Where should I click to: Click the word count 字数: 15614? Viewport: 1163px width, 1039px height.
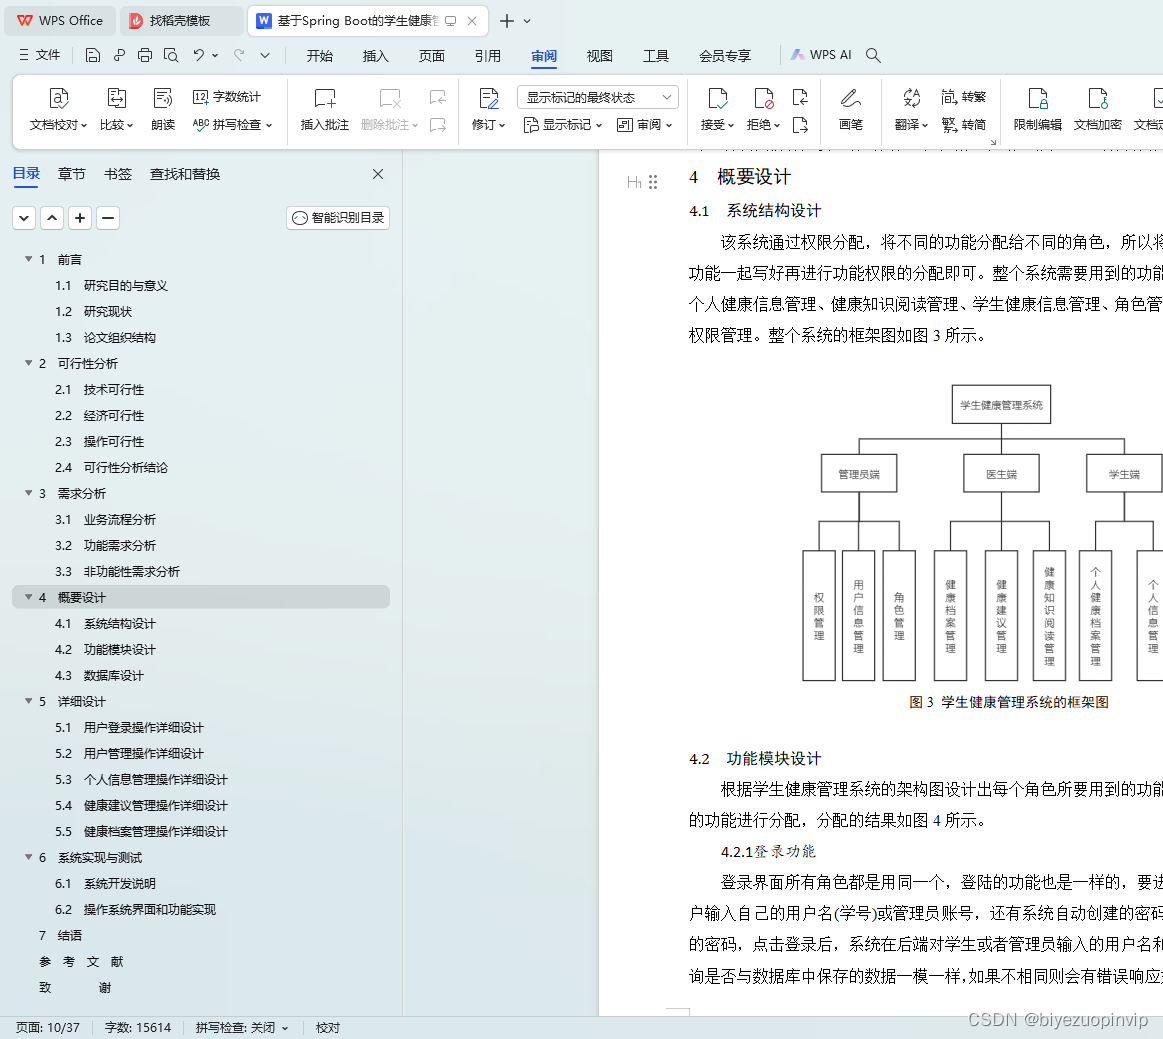[137, 1027]
